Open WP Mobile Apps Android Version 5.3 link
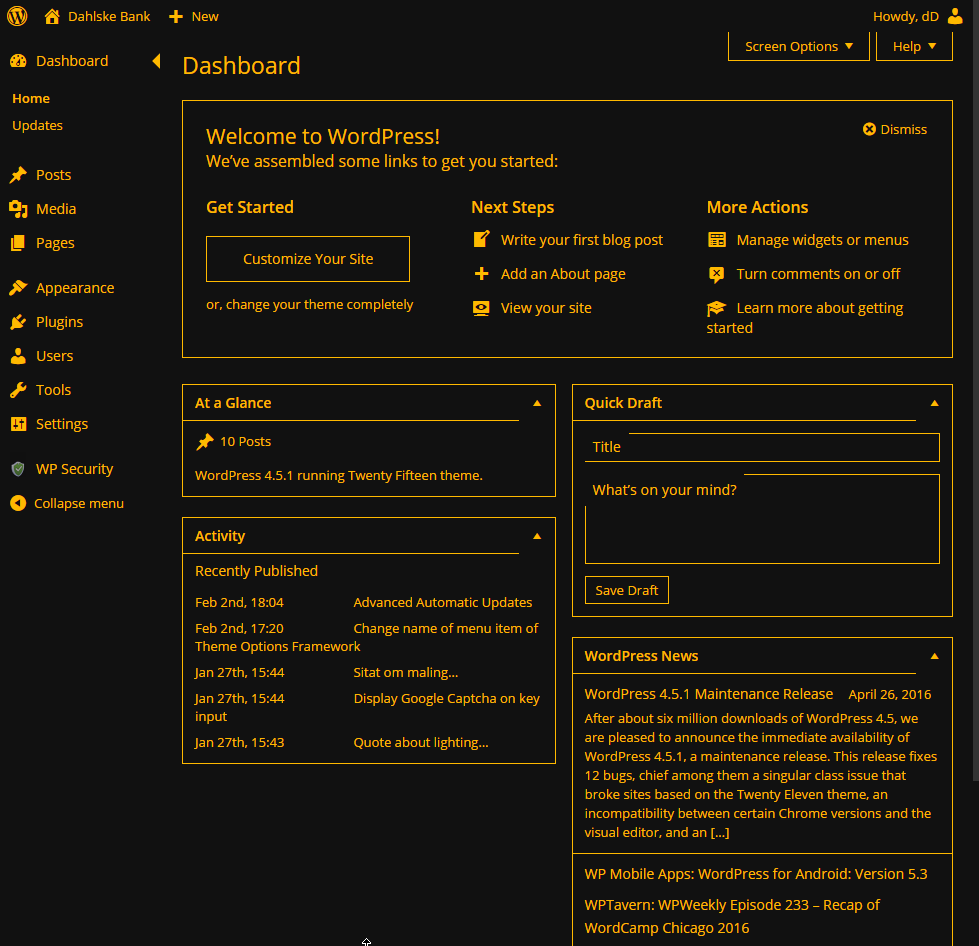This screenshot has width=979, height=946. (756, 874)
